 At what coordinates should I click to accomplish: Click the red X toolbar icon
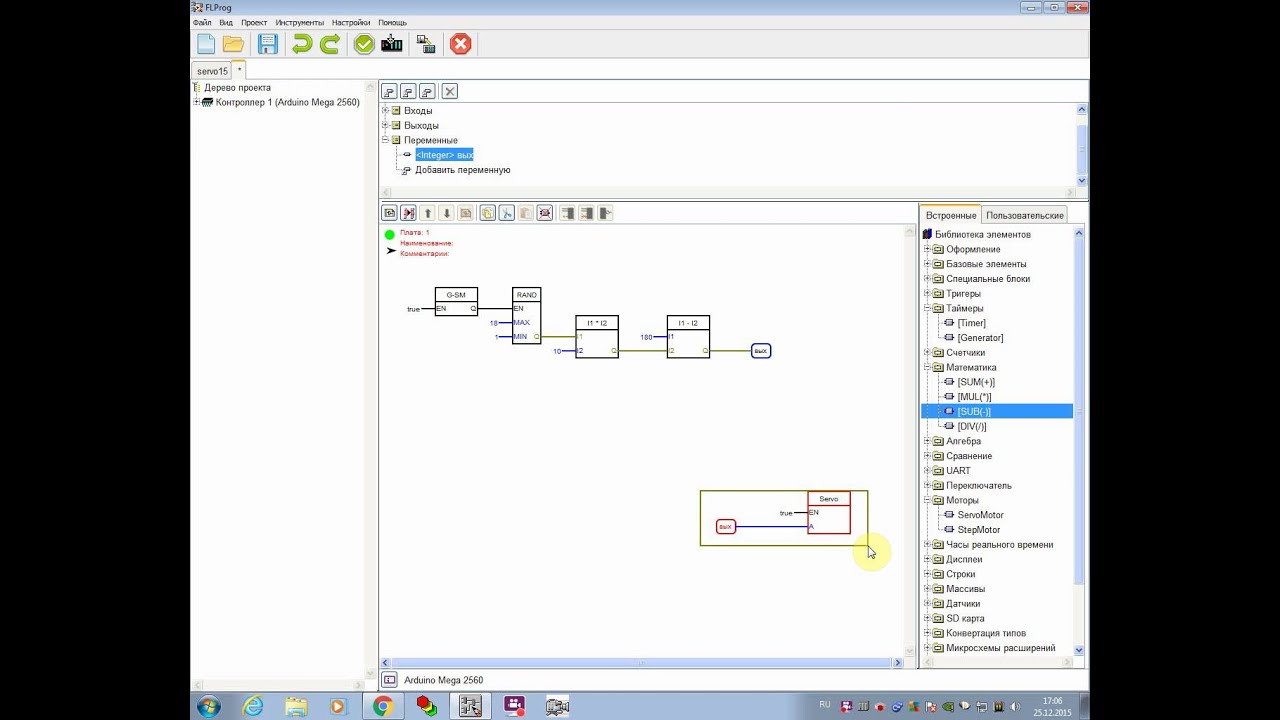[x=460, y=44]
